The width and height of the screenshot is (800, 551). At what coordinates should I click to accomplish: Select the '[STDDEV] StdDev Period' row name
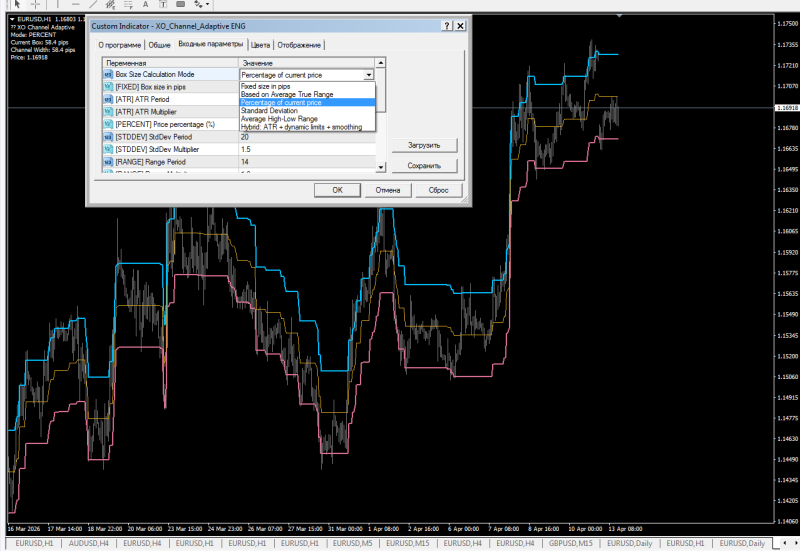click(154, 137)
